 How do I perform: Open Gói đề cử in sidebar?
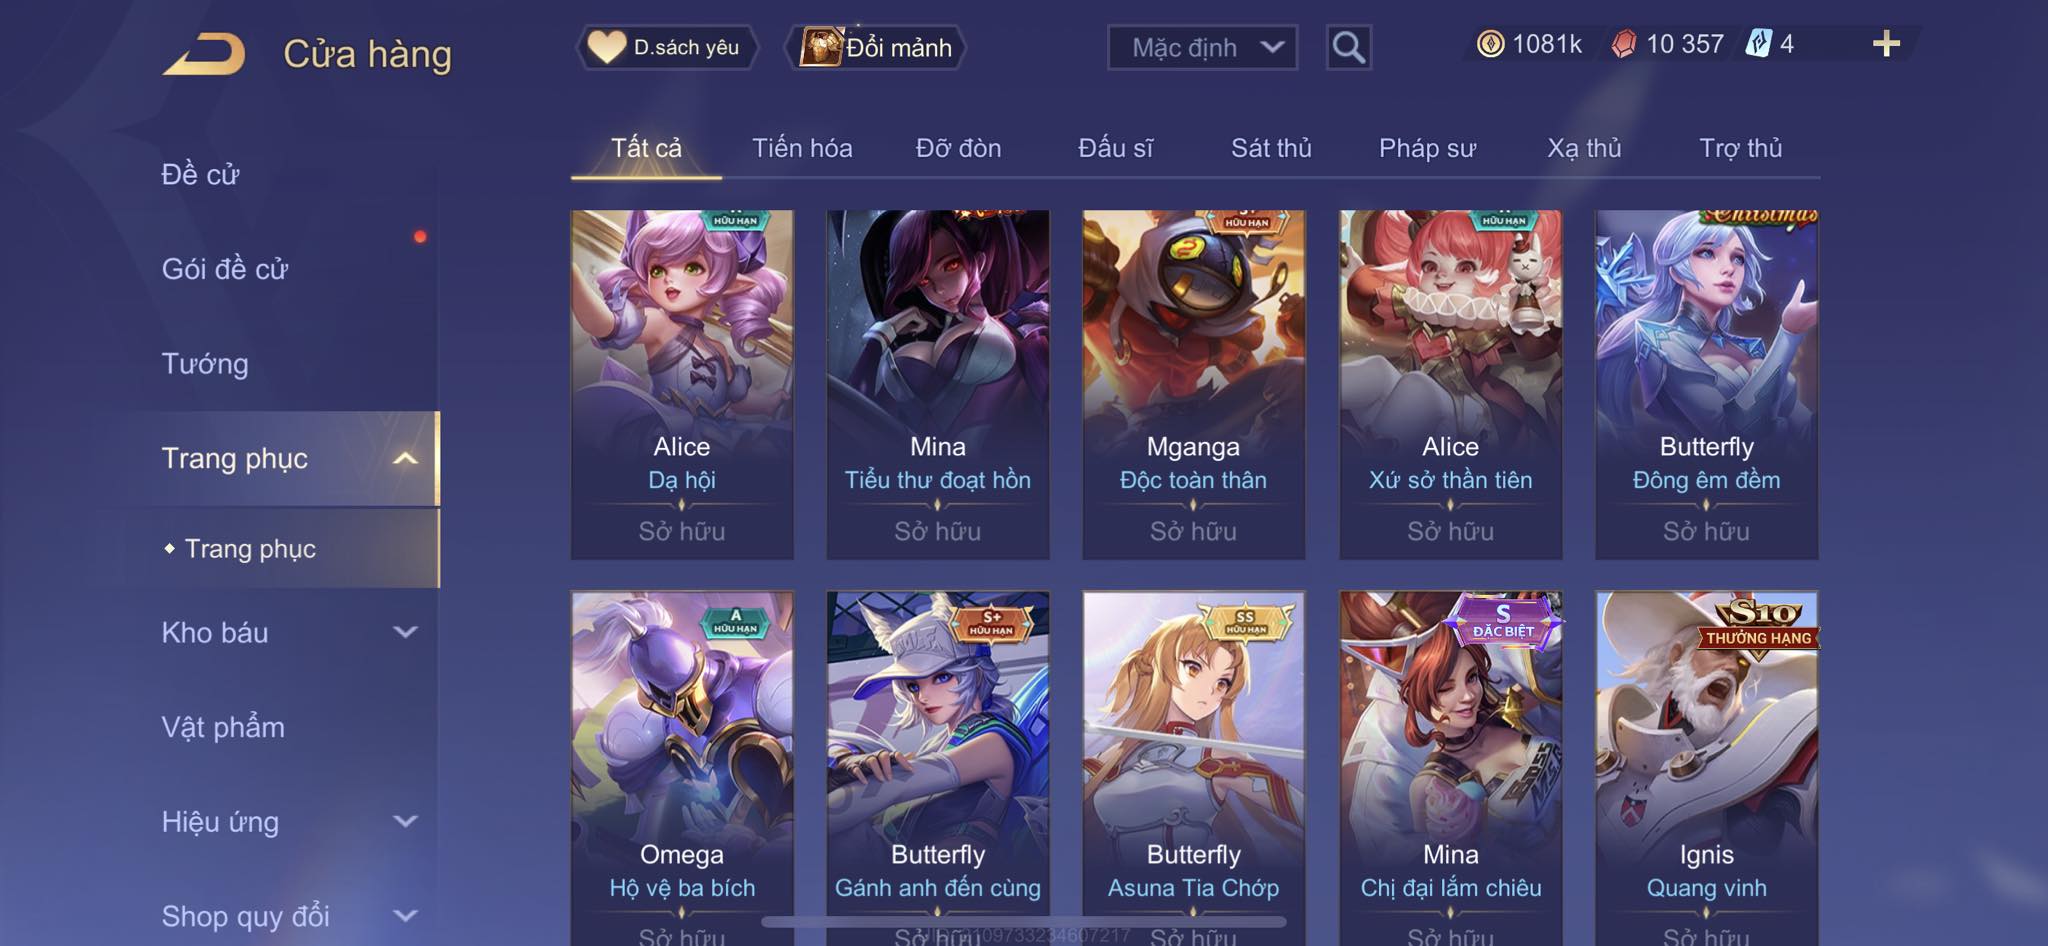[x=225, y=269]
